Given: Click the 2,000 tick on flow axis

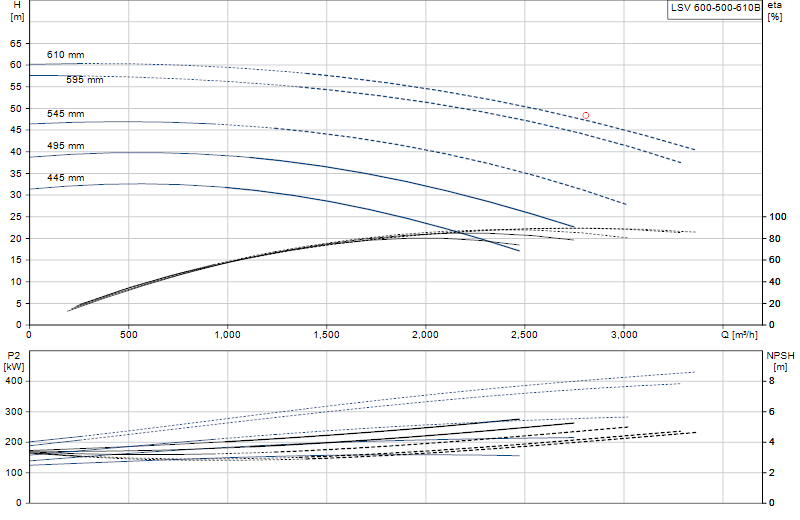Looking at the screenshot, I should click(x=426, y=335).
